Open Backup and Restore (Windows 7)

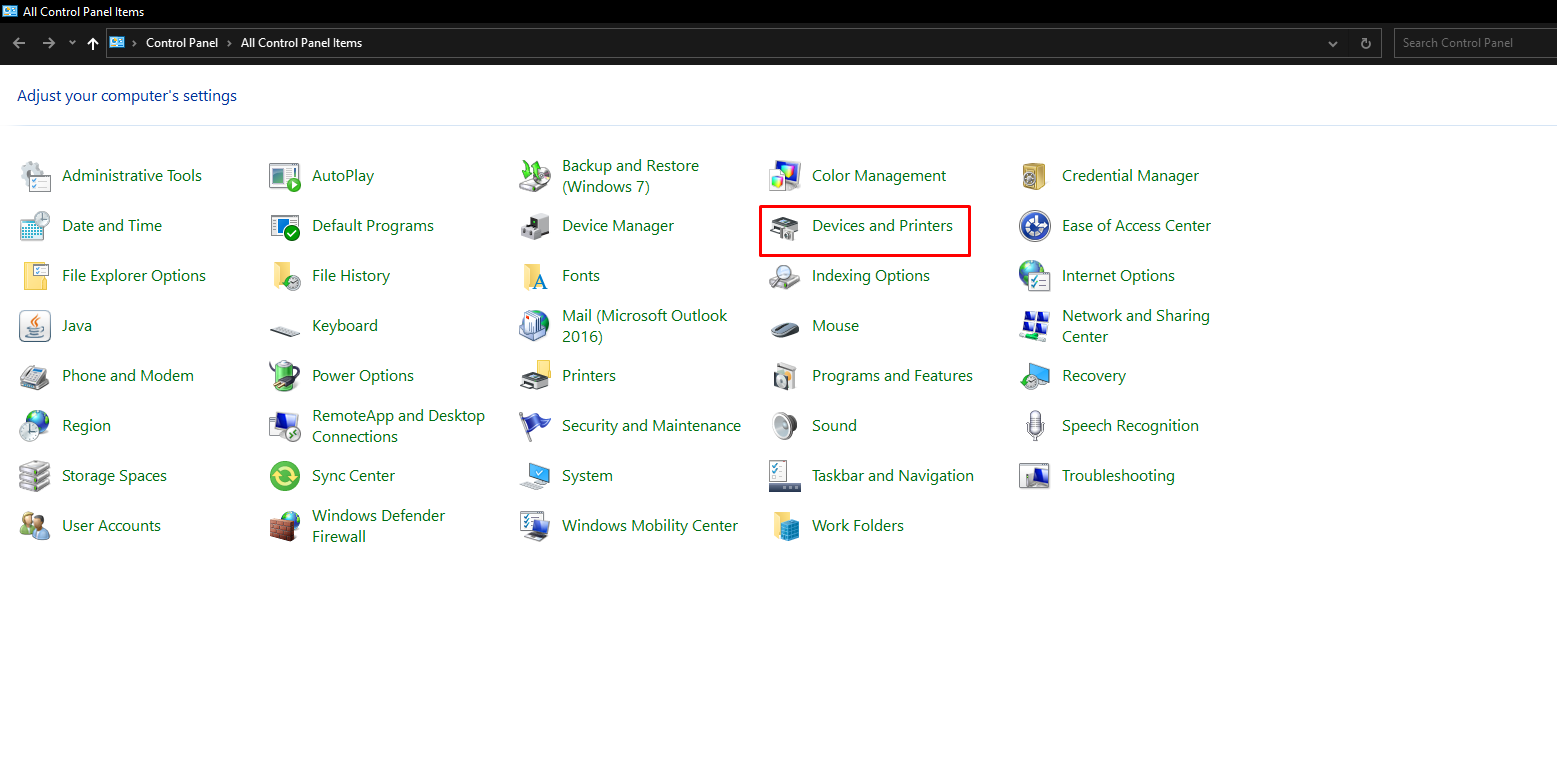pos(630,175)
